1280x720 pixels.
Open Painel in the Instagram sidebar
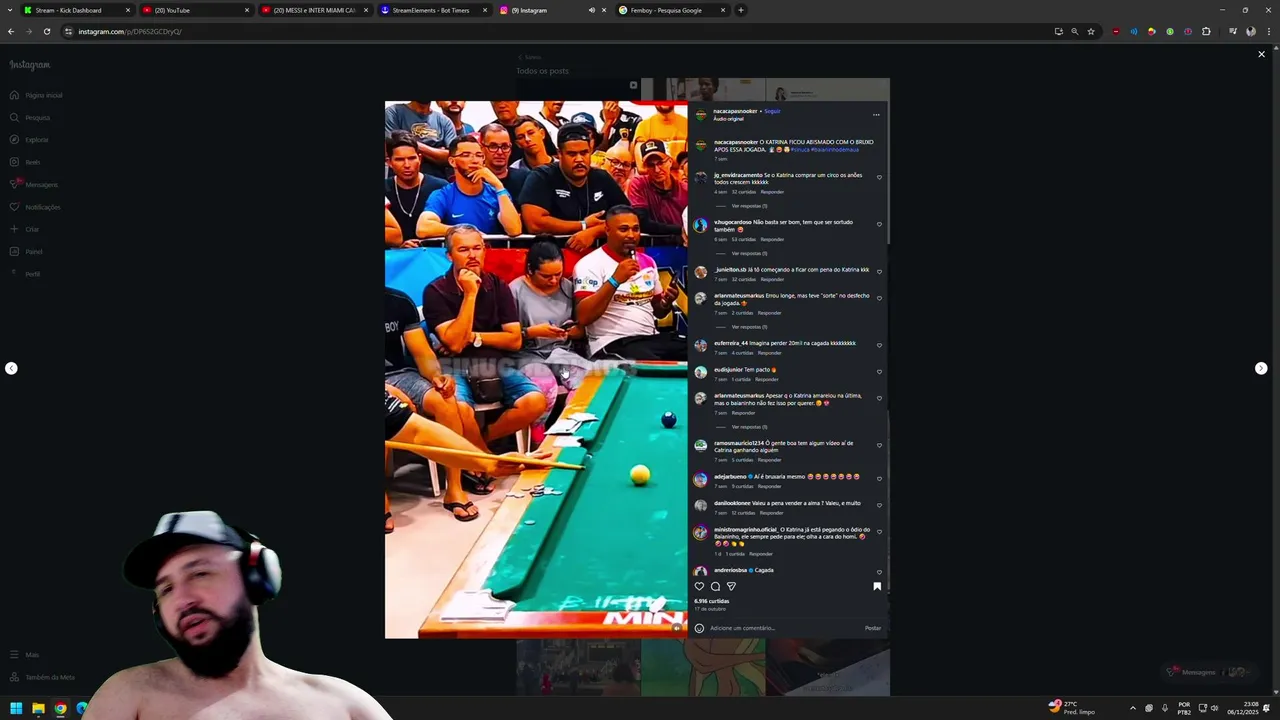[26, 252]
